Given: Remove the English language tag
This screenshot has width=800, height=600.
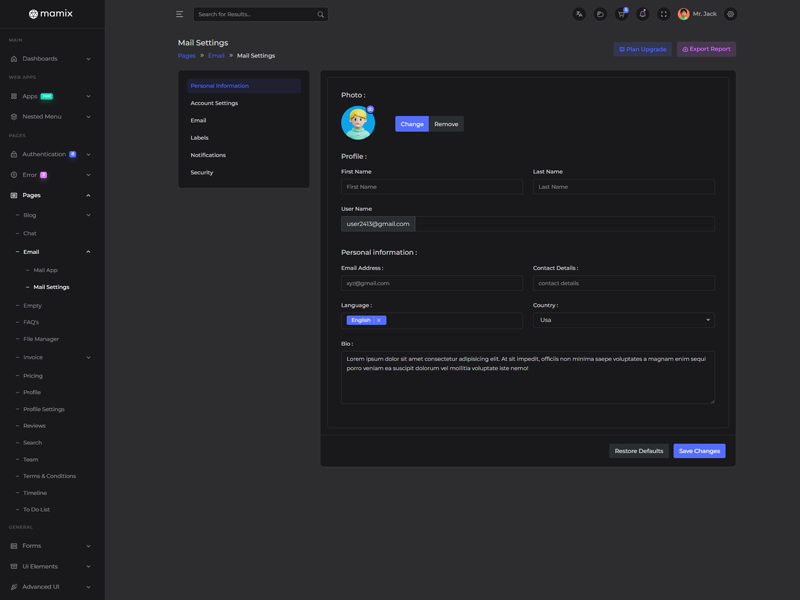Looking at the screenshot, I should click(379, 320).
